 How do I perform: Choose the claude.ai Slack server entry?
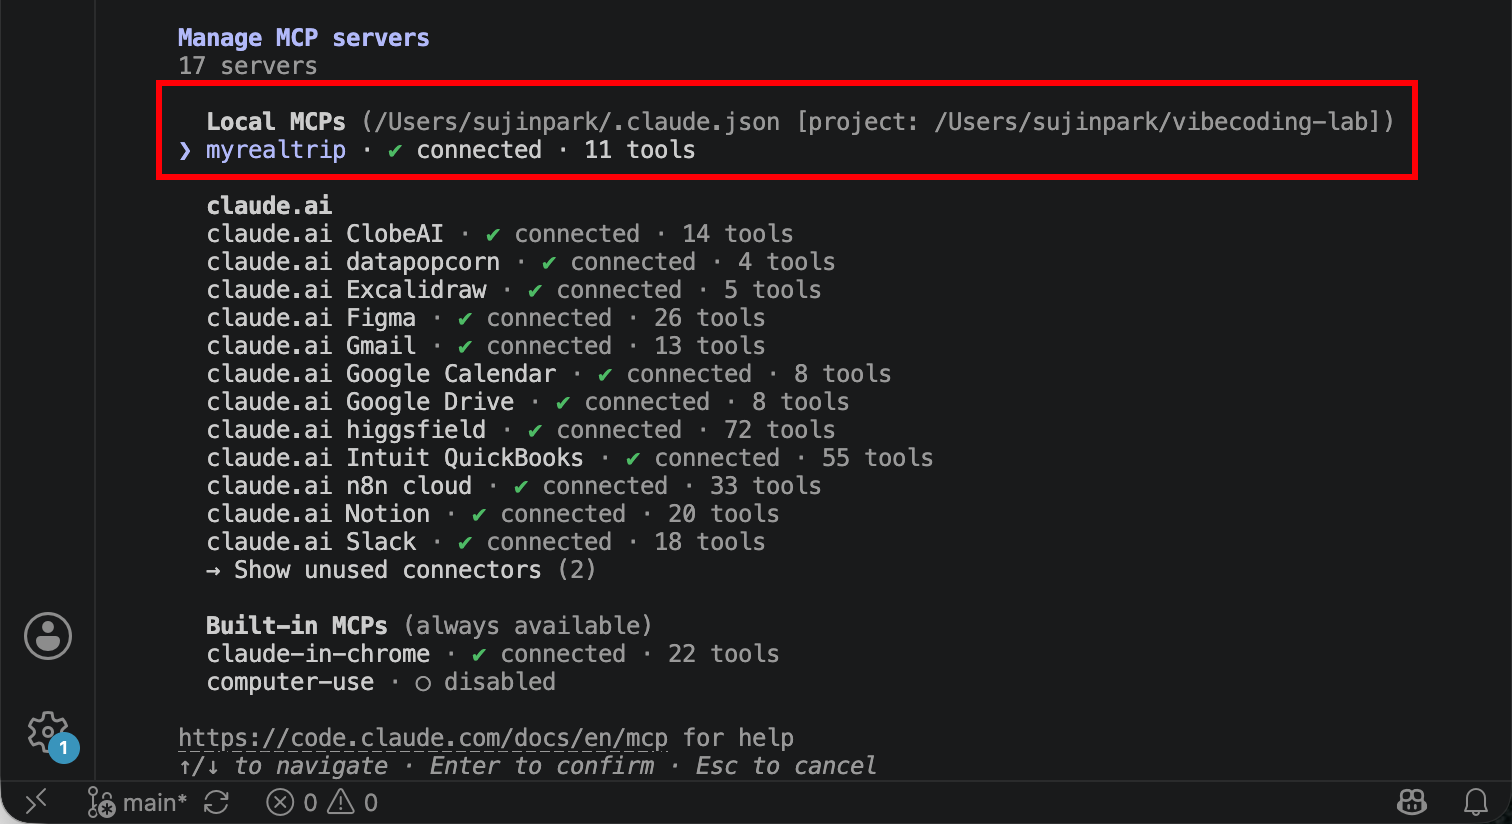pos(486,542)
